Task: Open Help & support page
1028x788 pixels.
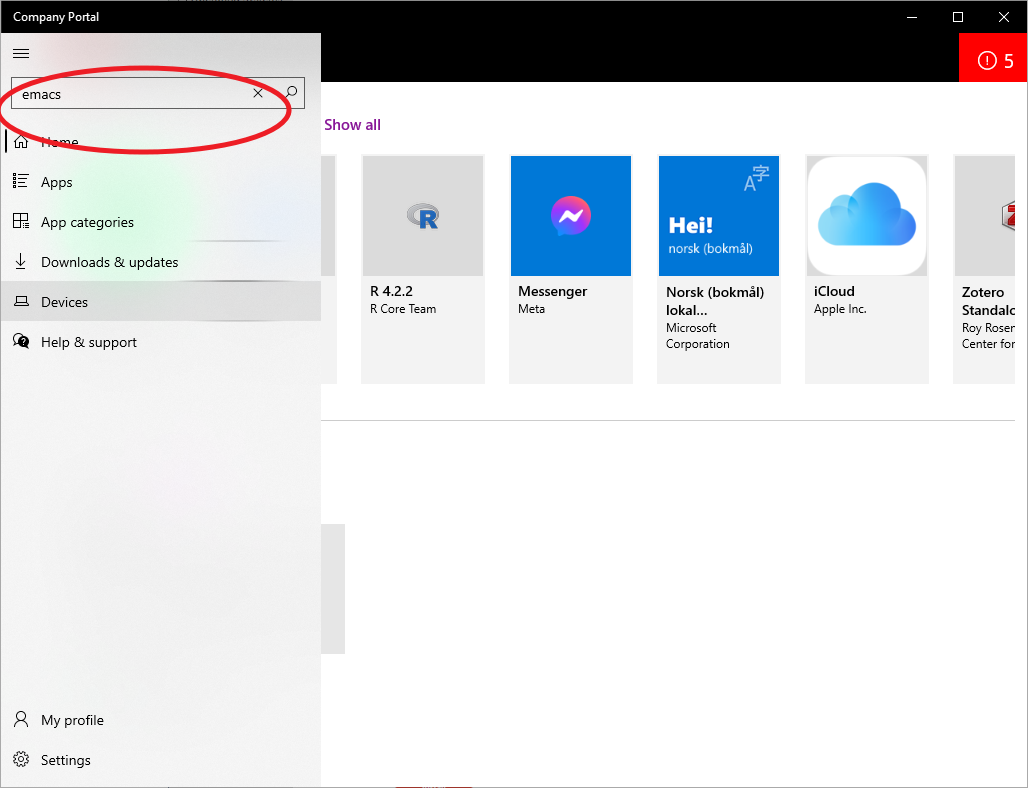Action: pyautogui.click(x=161, y=342)
